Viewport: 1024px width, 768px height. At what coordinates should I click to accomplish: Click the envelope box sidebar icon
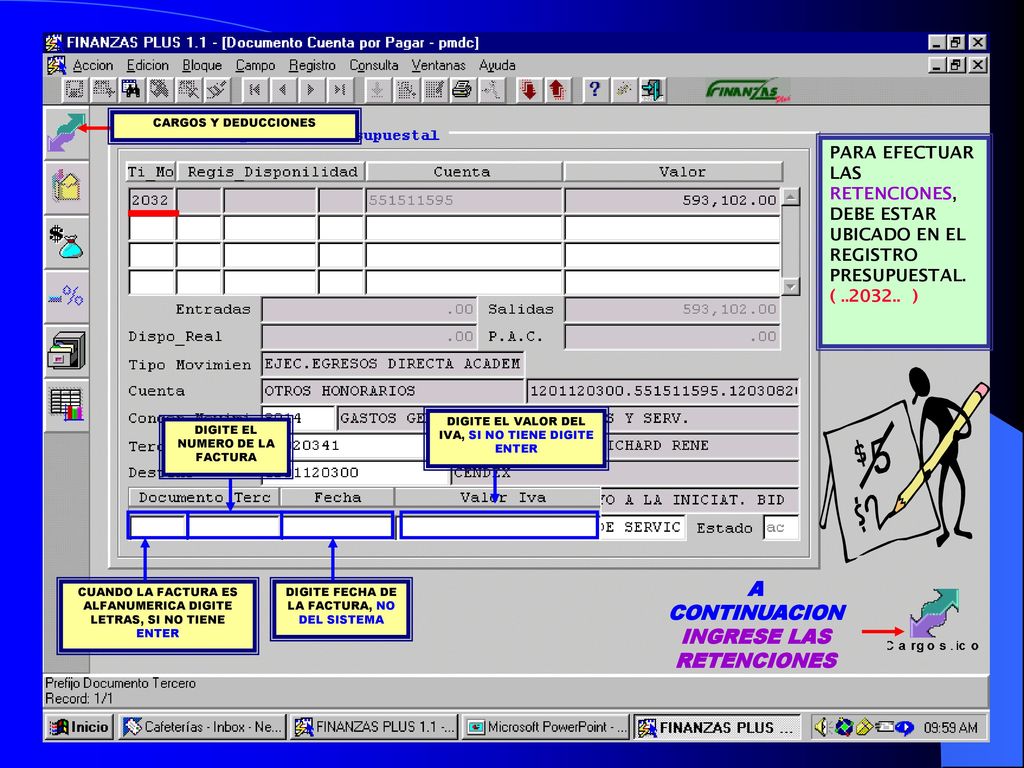pos(66,187)
